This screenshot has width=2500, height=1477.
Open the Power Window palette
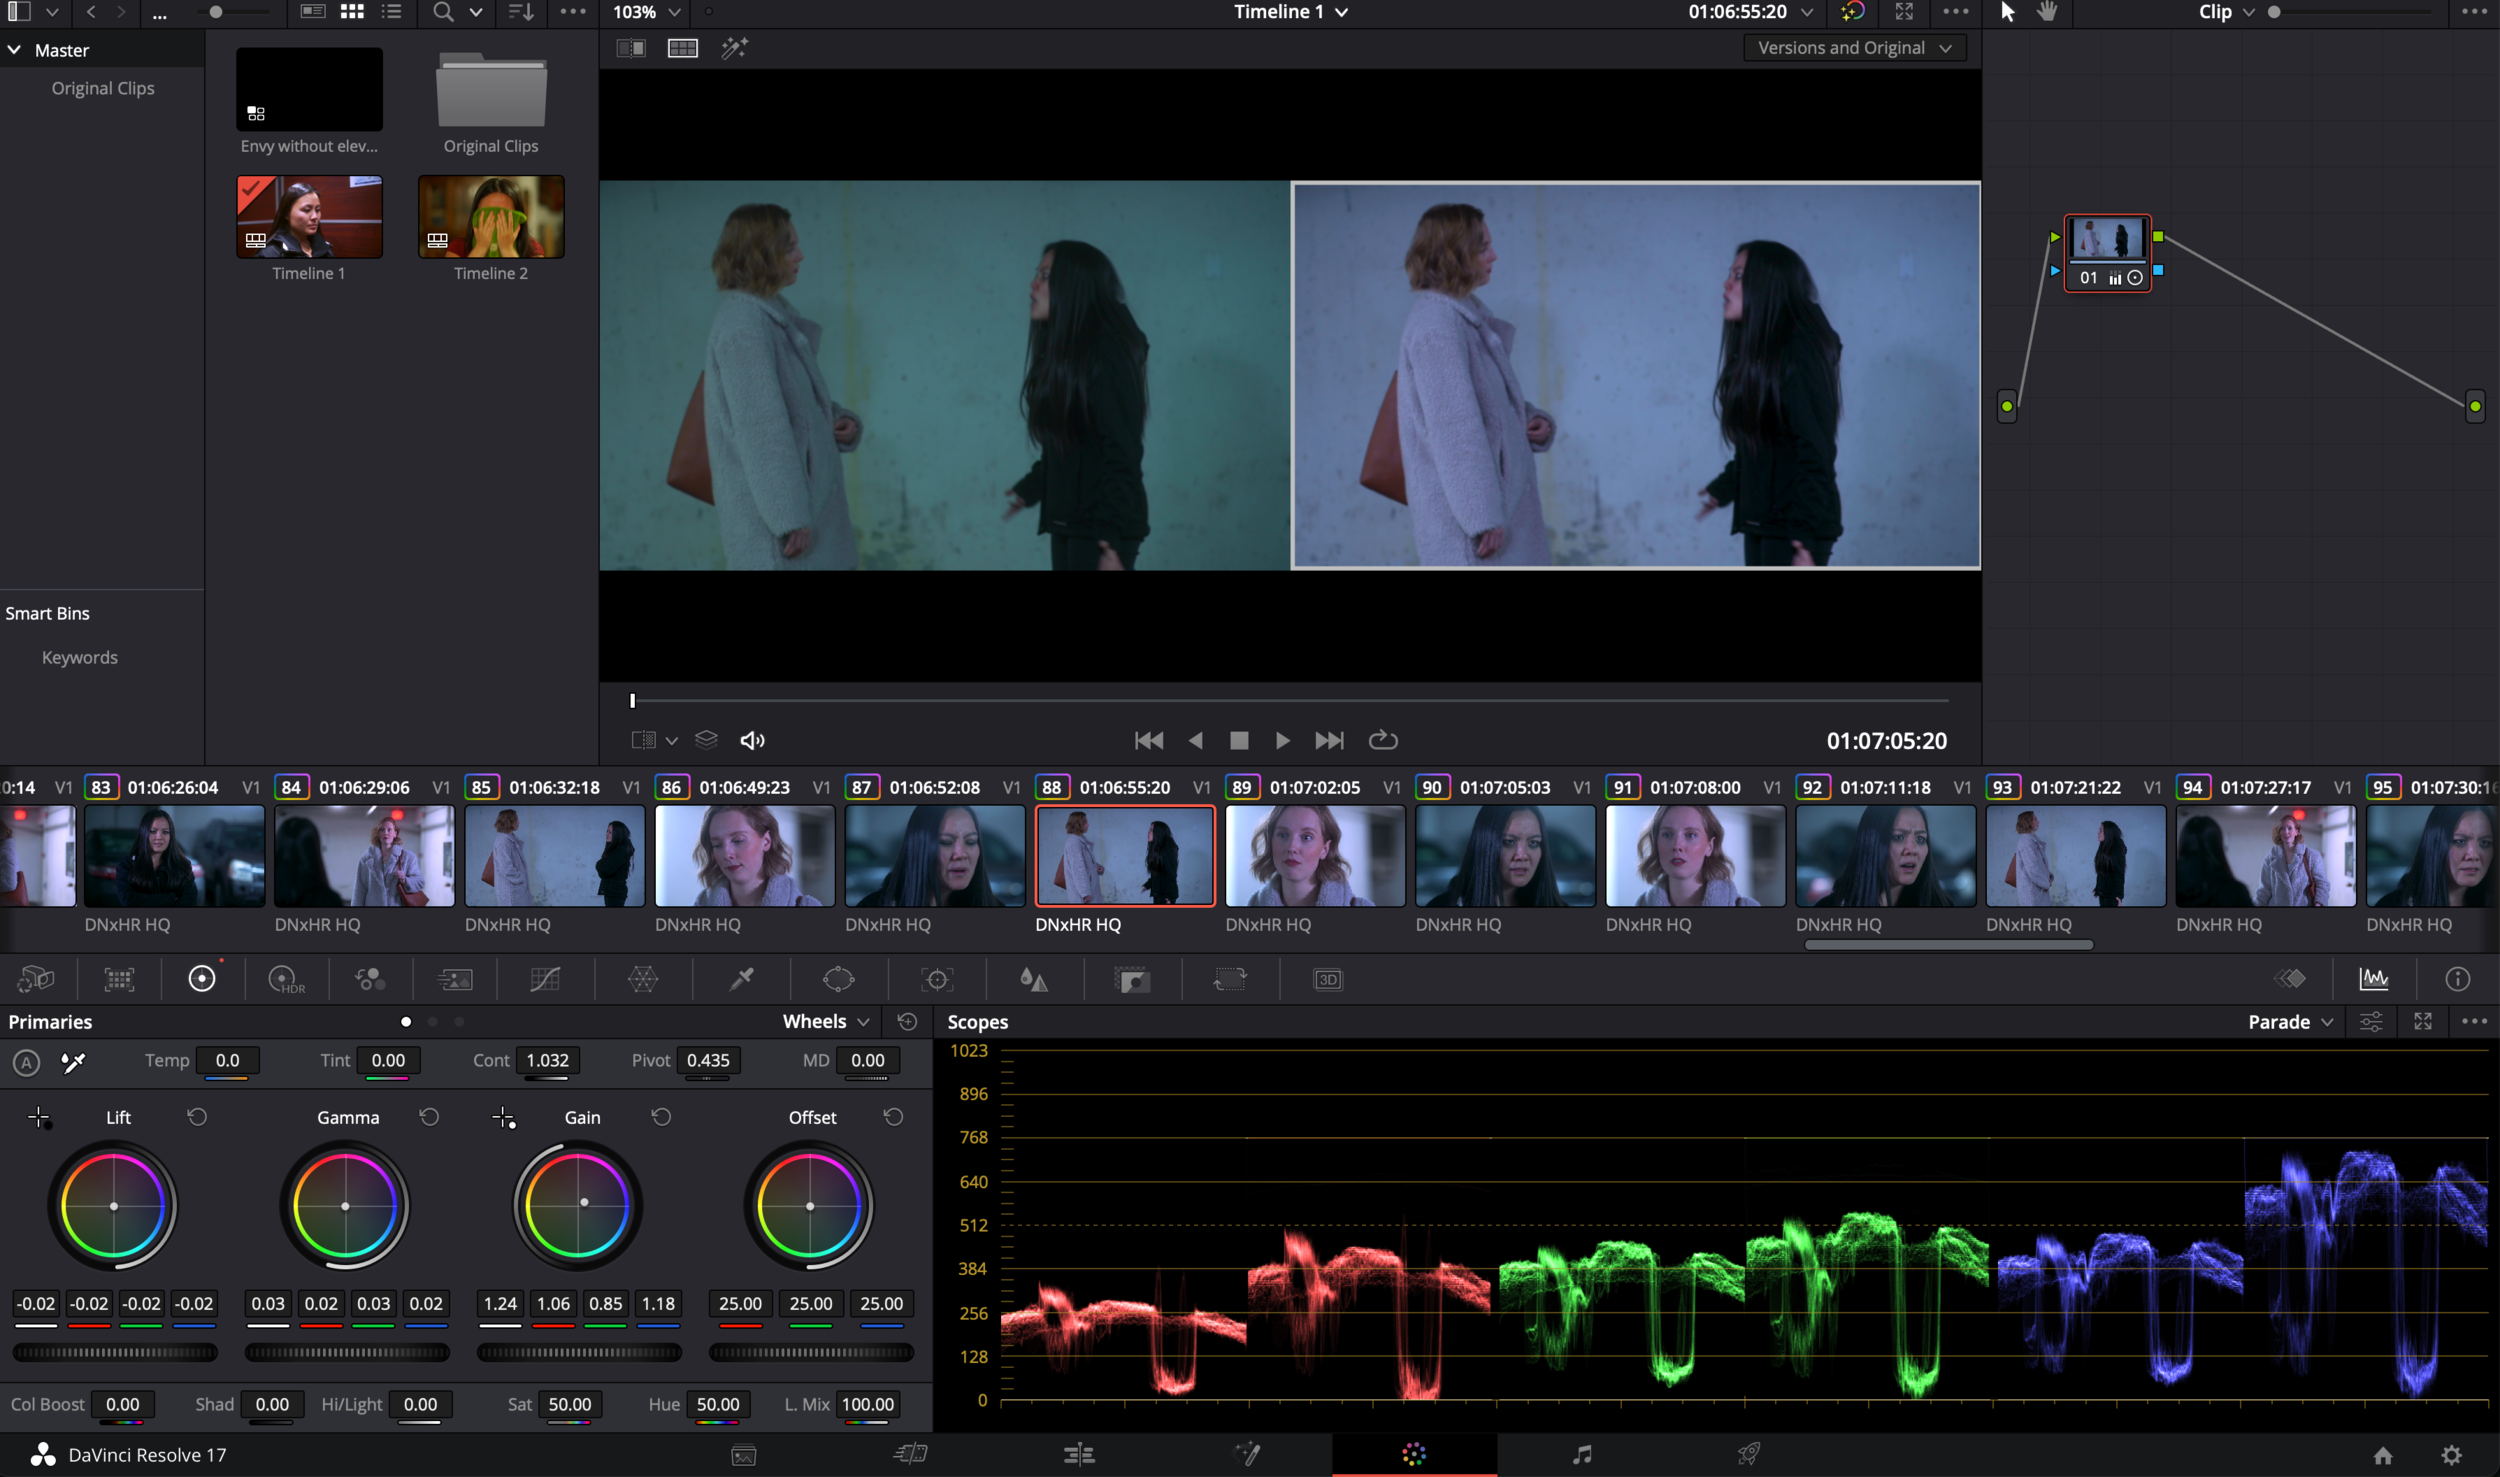(x=838, y=979)
